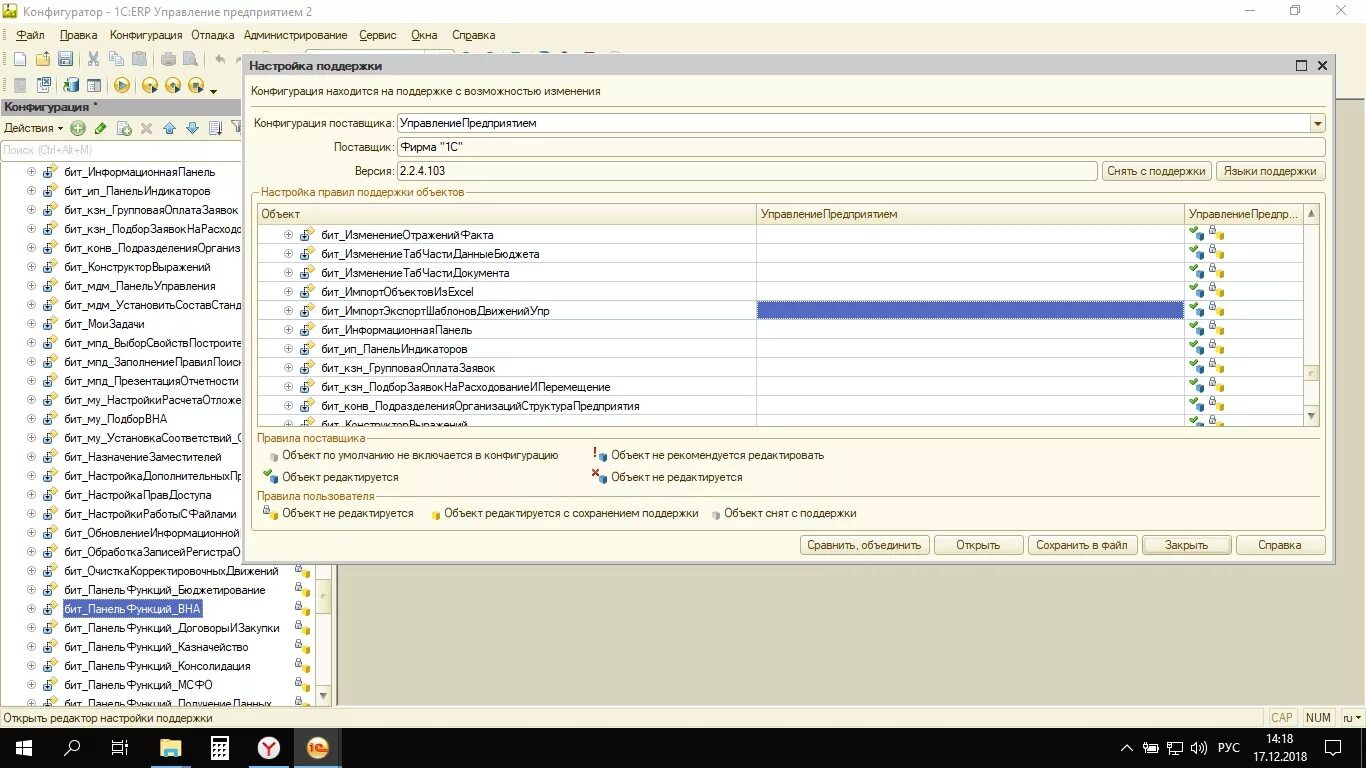Open the debug toolbar dropdown arrow
The image size is (1366, 768).
point(213,90)
